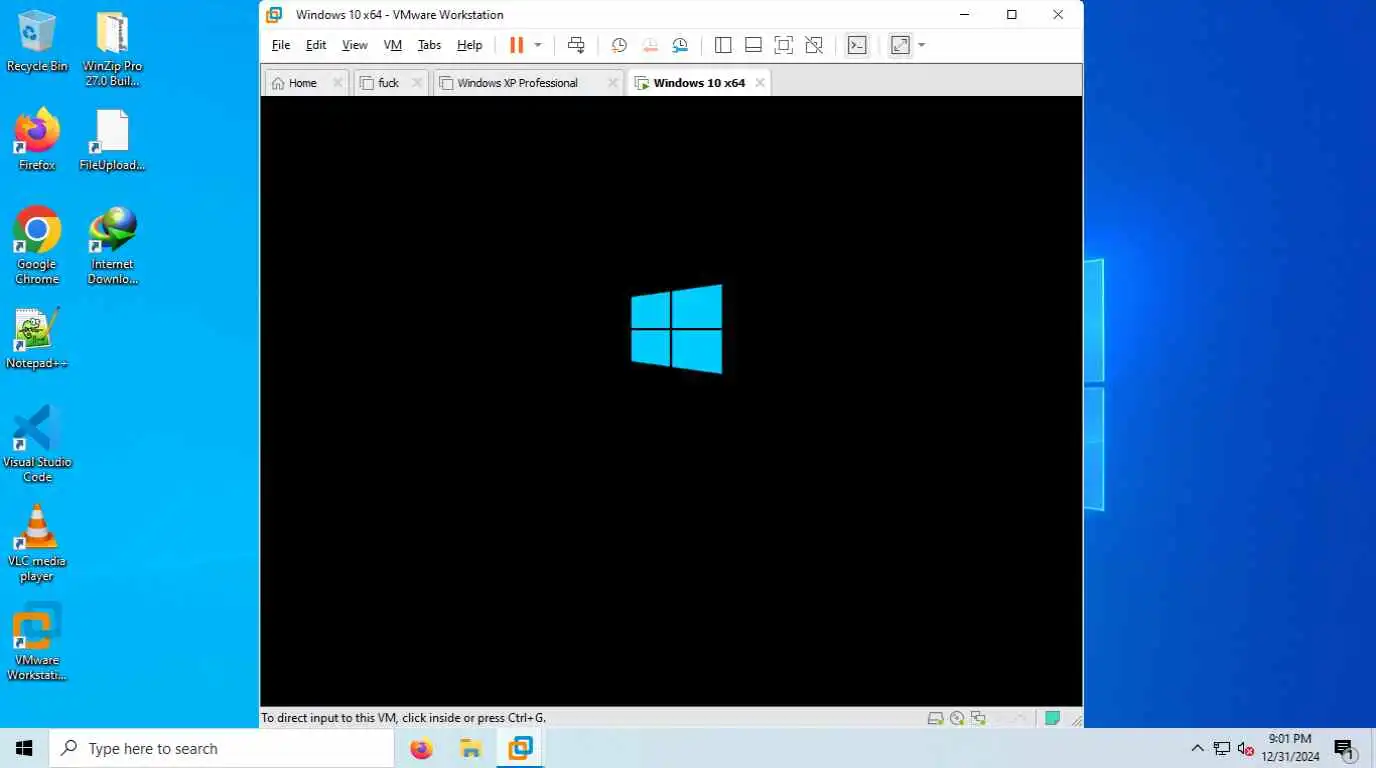Toggle the console view icon
This screenshot has width=1376, height=768.
coord(857,45)
